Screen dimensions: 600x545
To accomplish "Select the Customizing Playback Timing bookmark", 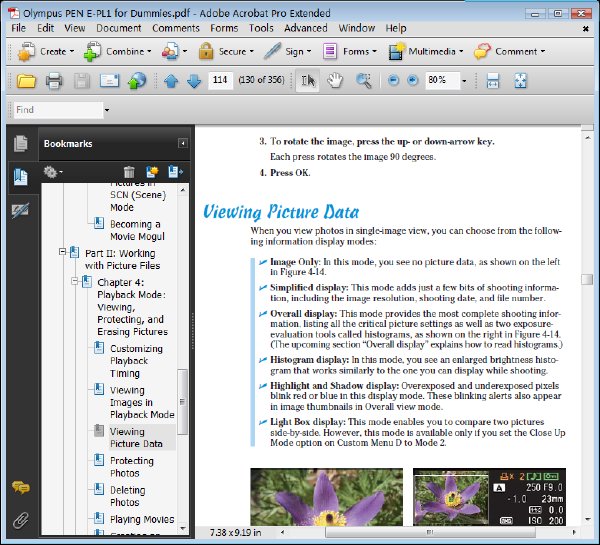I will (136, 361).
